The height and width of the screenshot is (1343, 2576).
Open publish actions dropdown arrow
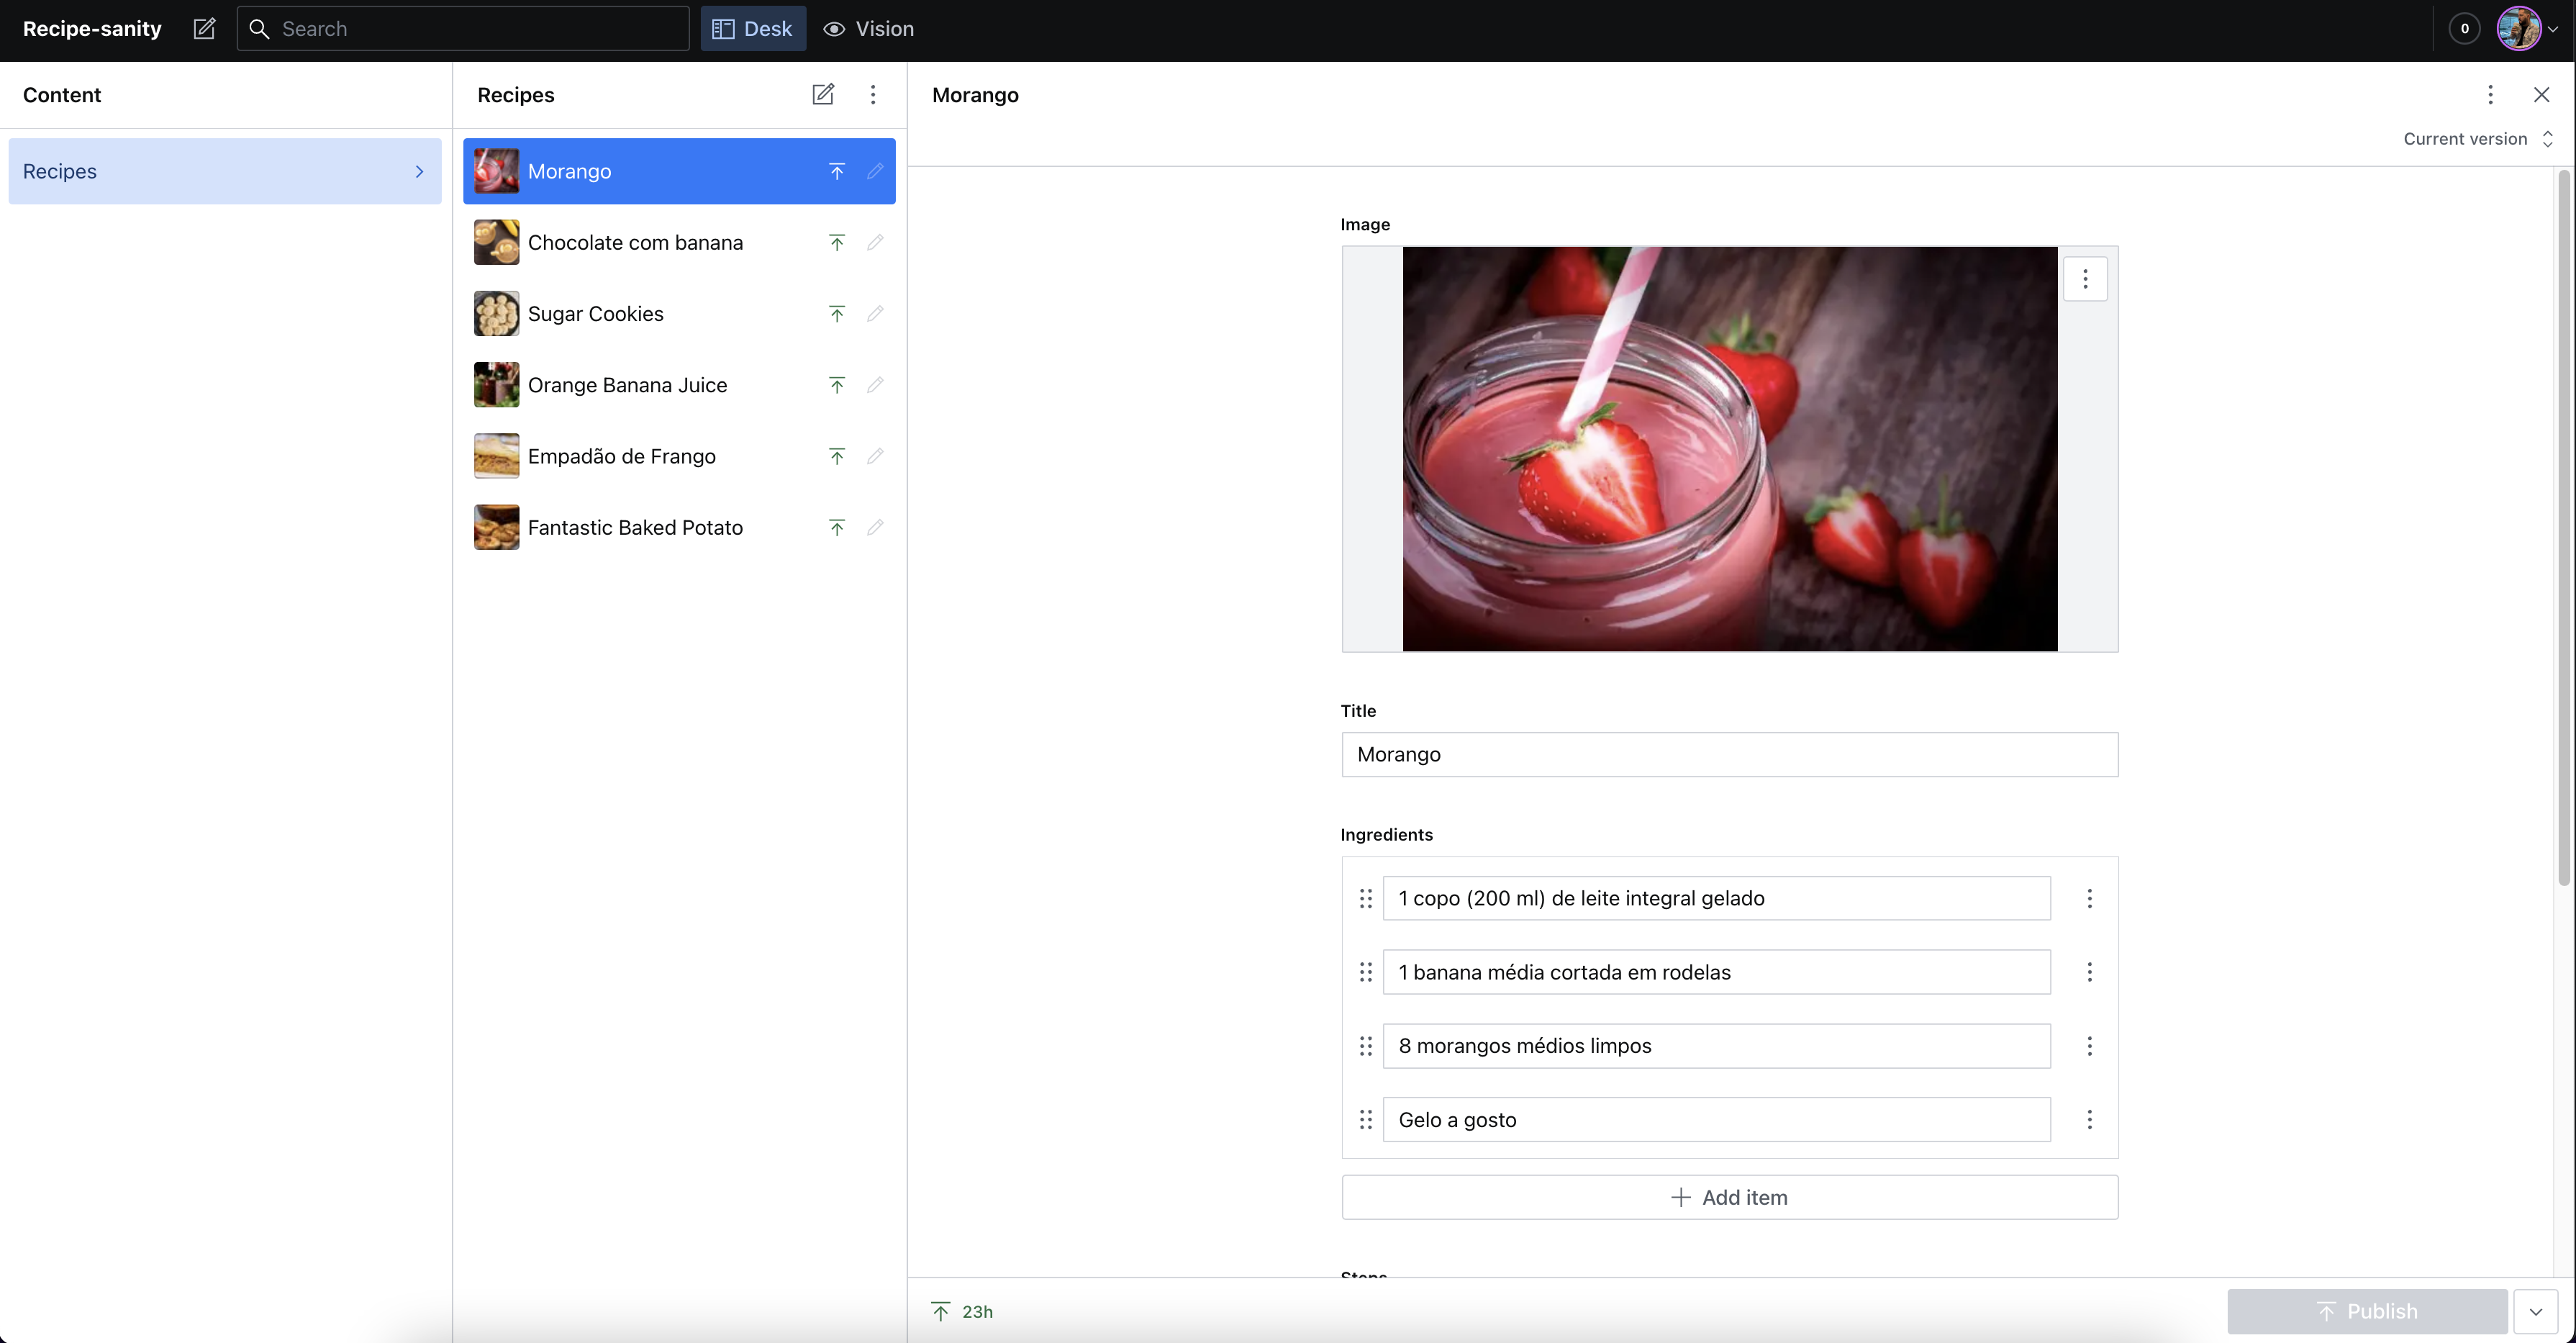pos(2535,1311)
